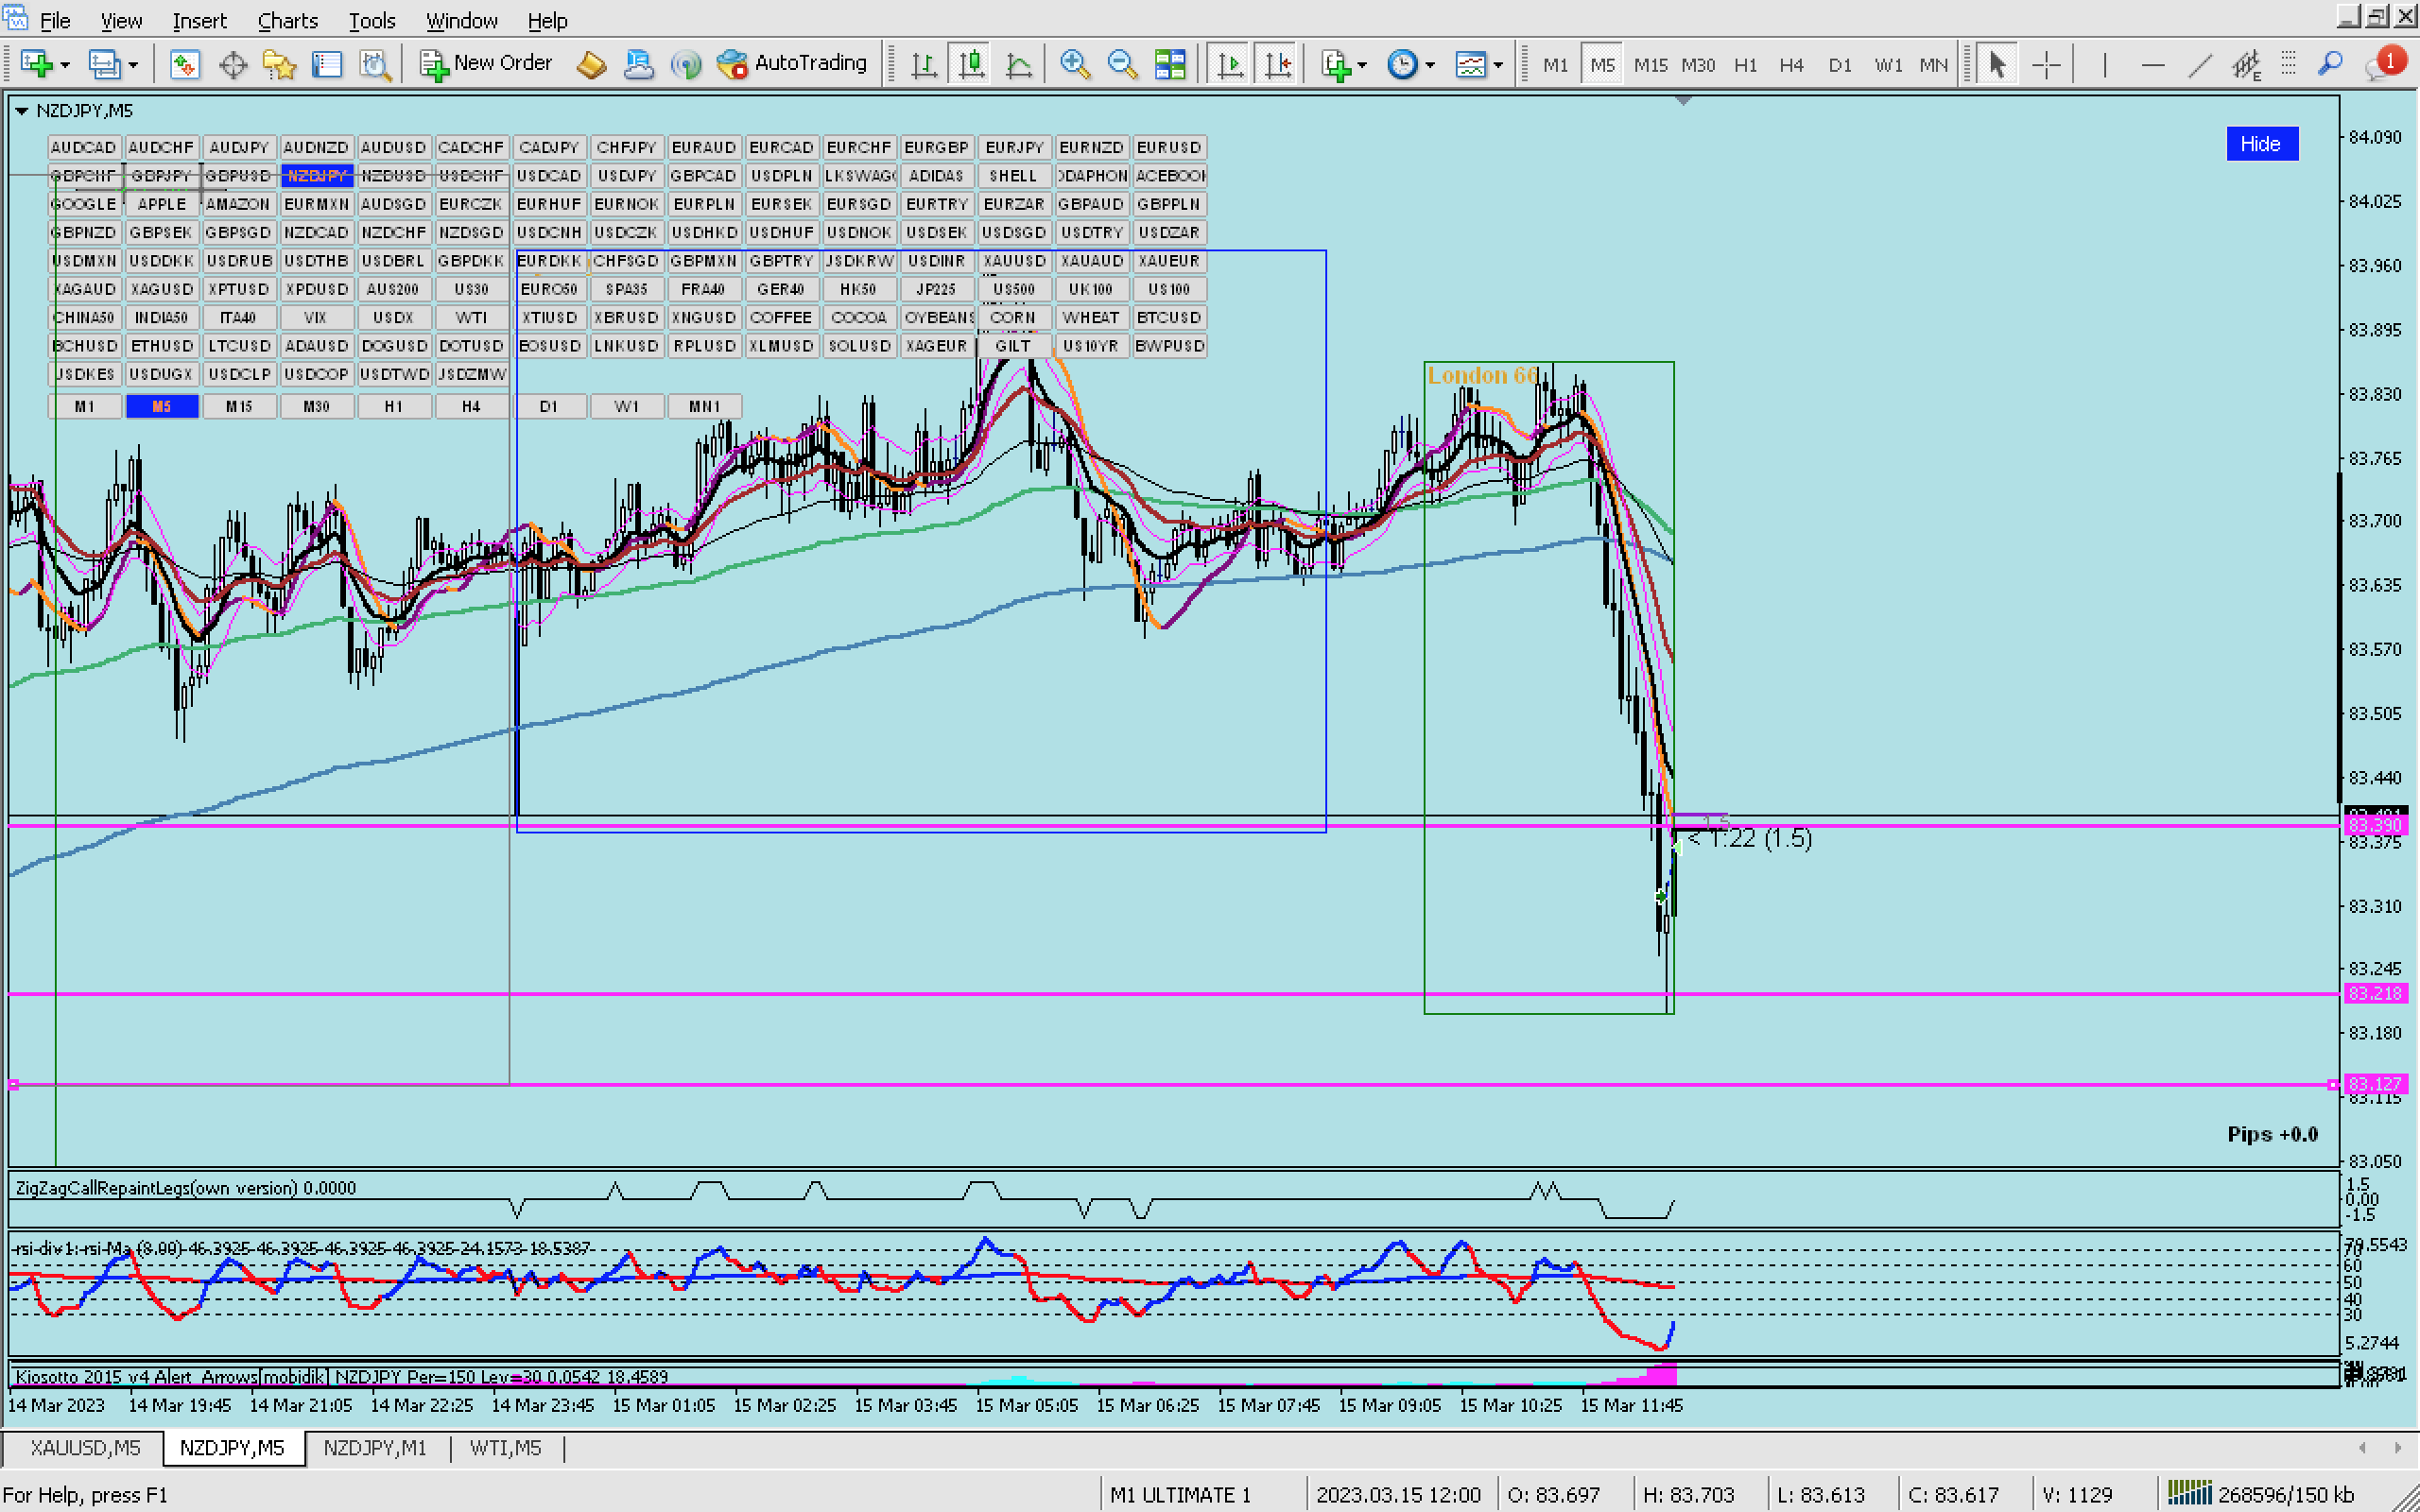Toggle AutoTrading on
2420x1512 pixels.
tap(792, 63)
